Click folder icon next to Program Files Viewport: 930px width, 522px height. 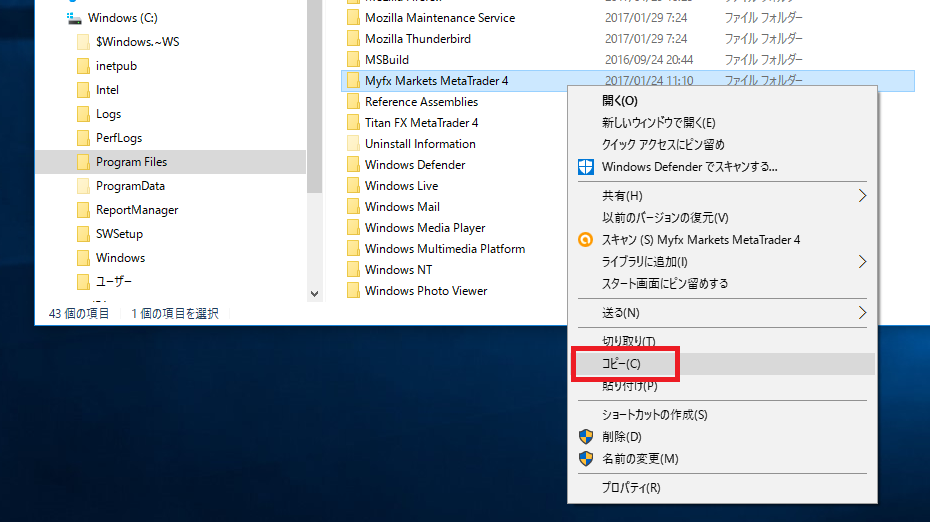point(84,162)
